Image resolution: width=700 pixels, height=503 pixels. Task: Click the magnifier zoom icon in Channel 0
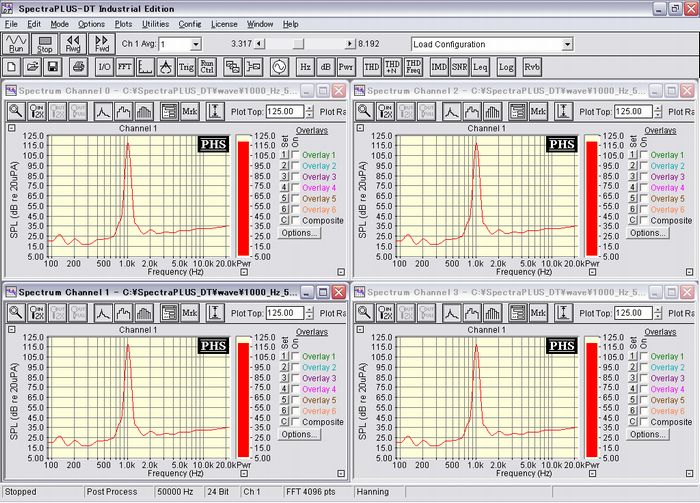click(x=16, y=112)
